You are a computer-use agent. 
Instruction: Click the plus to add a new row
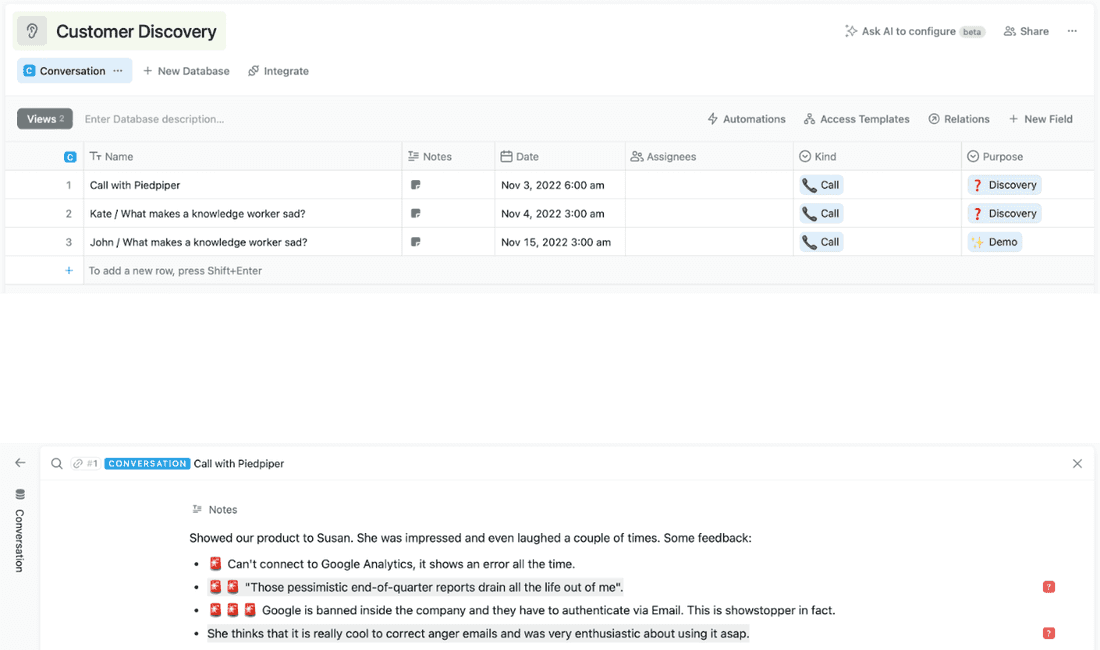pyautogui.click(x=68, y=270)
